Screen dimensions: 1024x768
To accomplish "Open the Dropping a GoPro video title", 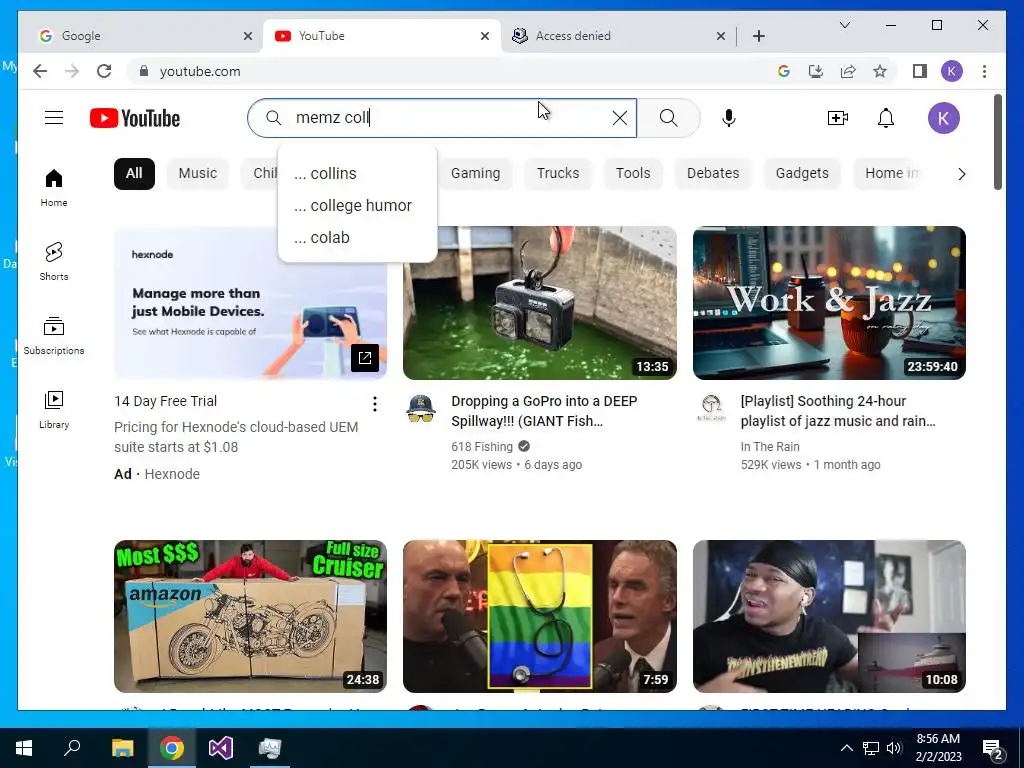I will 544,411.
